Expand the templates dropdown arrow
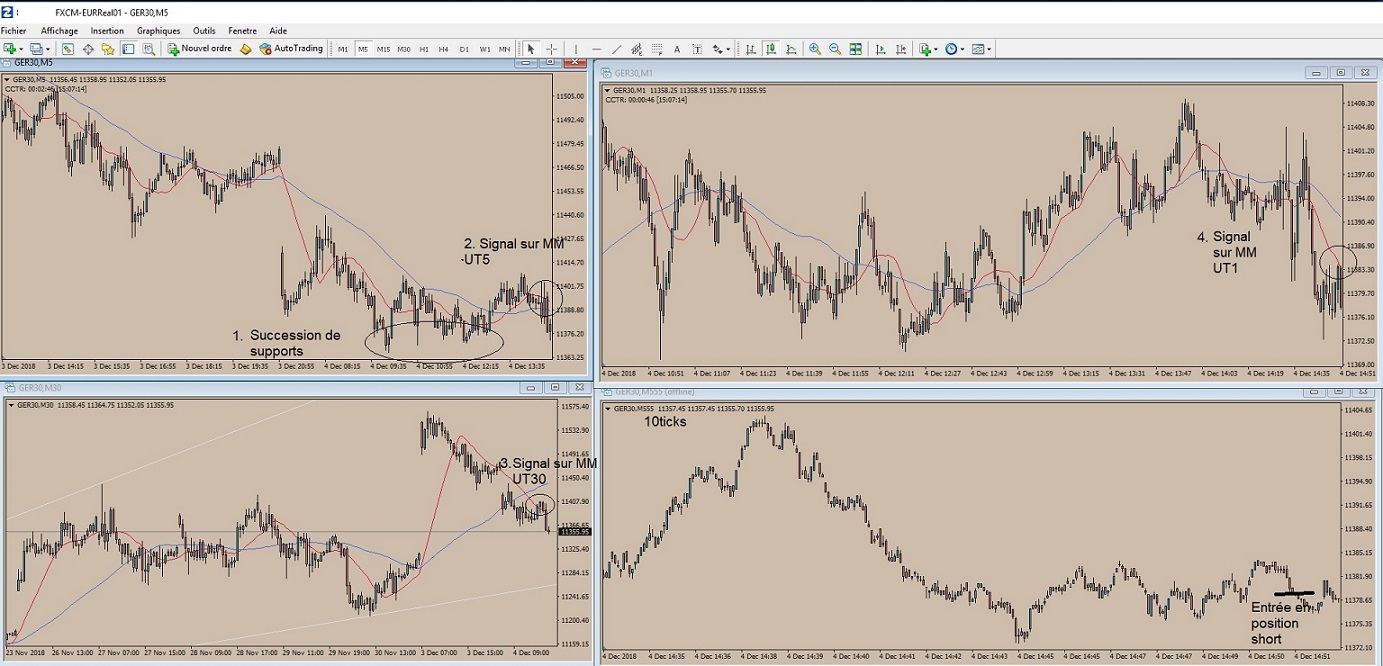The height and width of the screenshot is (666, 1383). (990, 49)
